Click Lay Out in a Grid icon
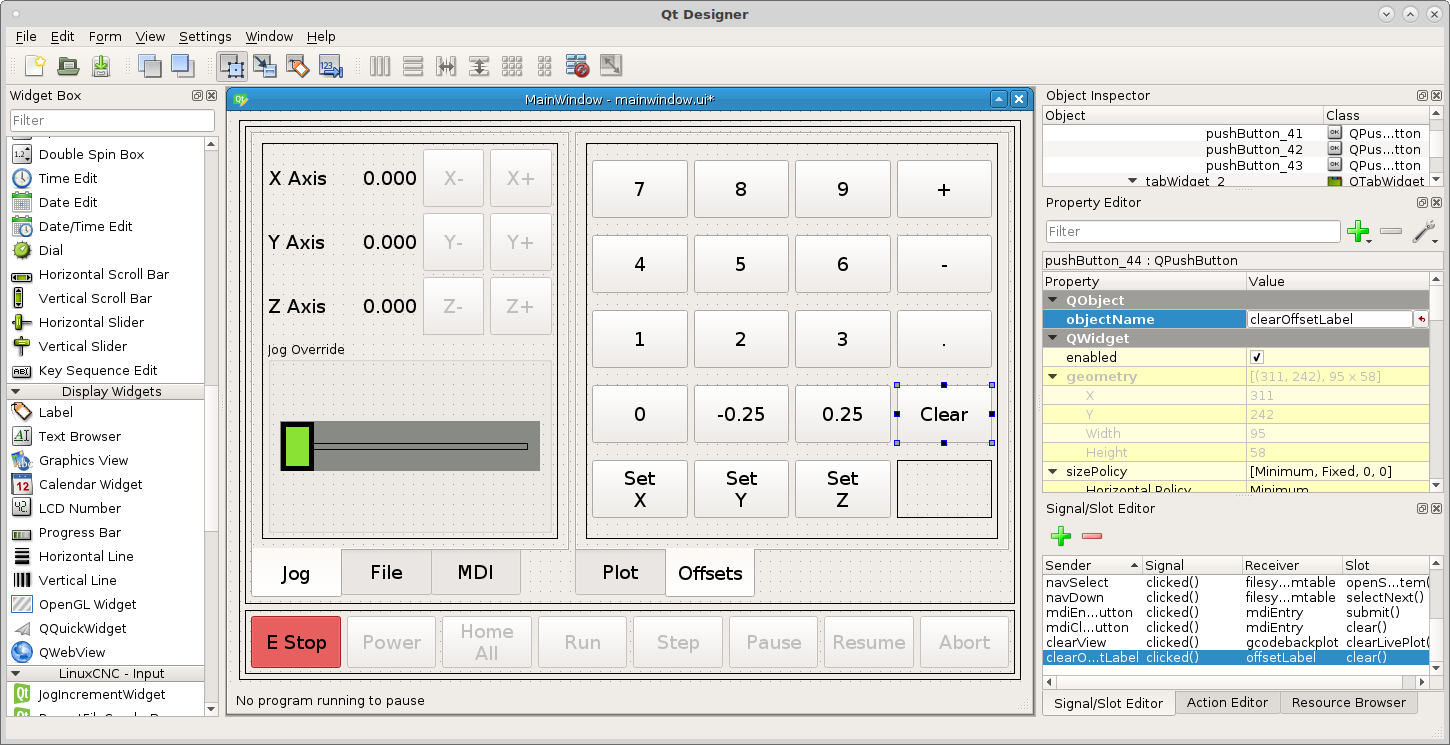The width and height of the screenshot is (1450, 745). pyautogui.click(x=512, y=66)
